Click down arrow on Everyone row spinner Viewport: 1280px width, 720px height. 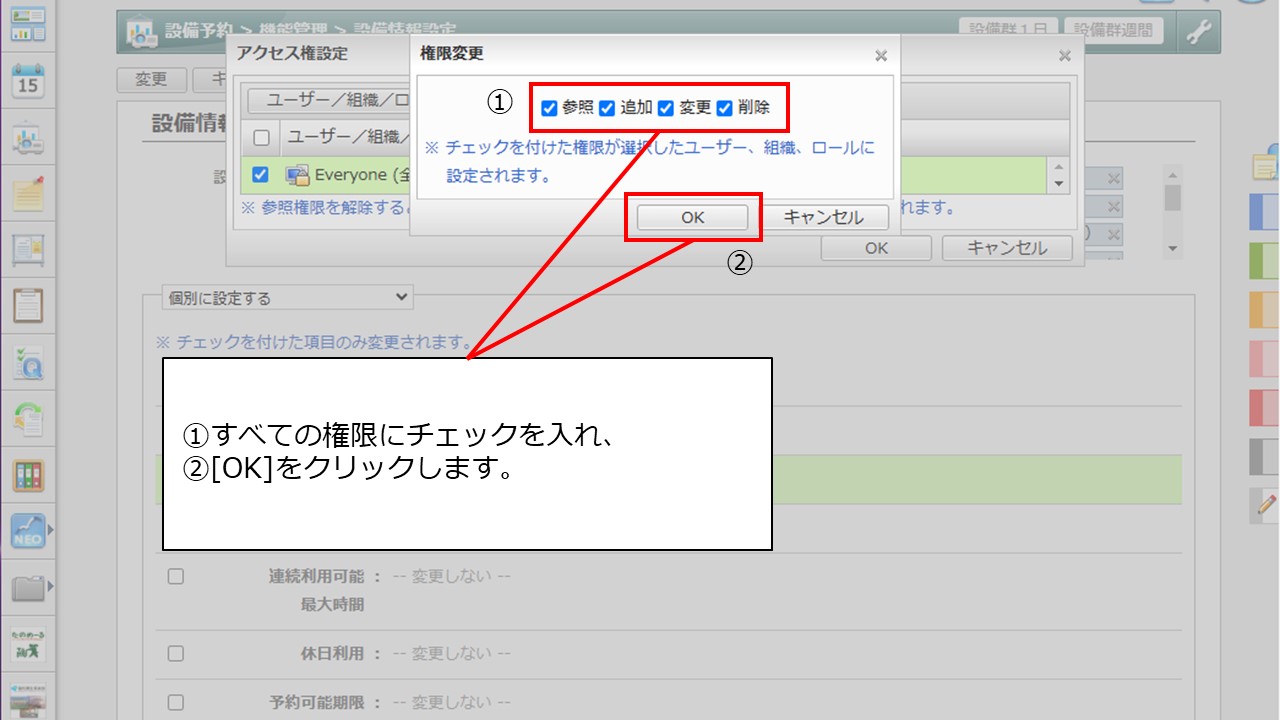click(1058, 184)
